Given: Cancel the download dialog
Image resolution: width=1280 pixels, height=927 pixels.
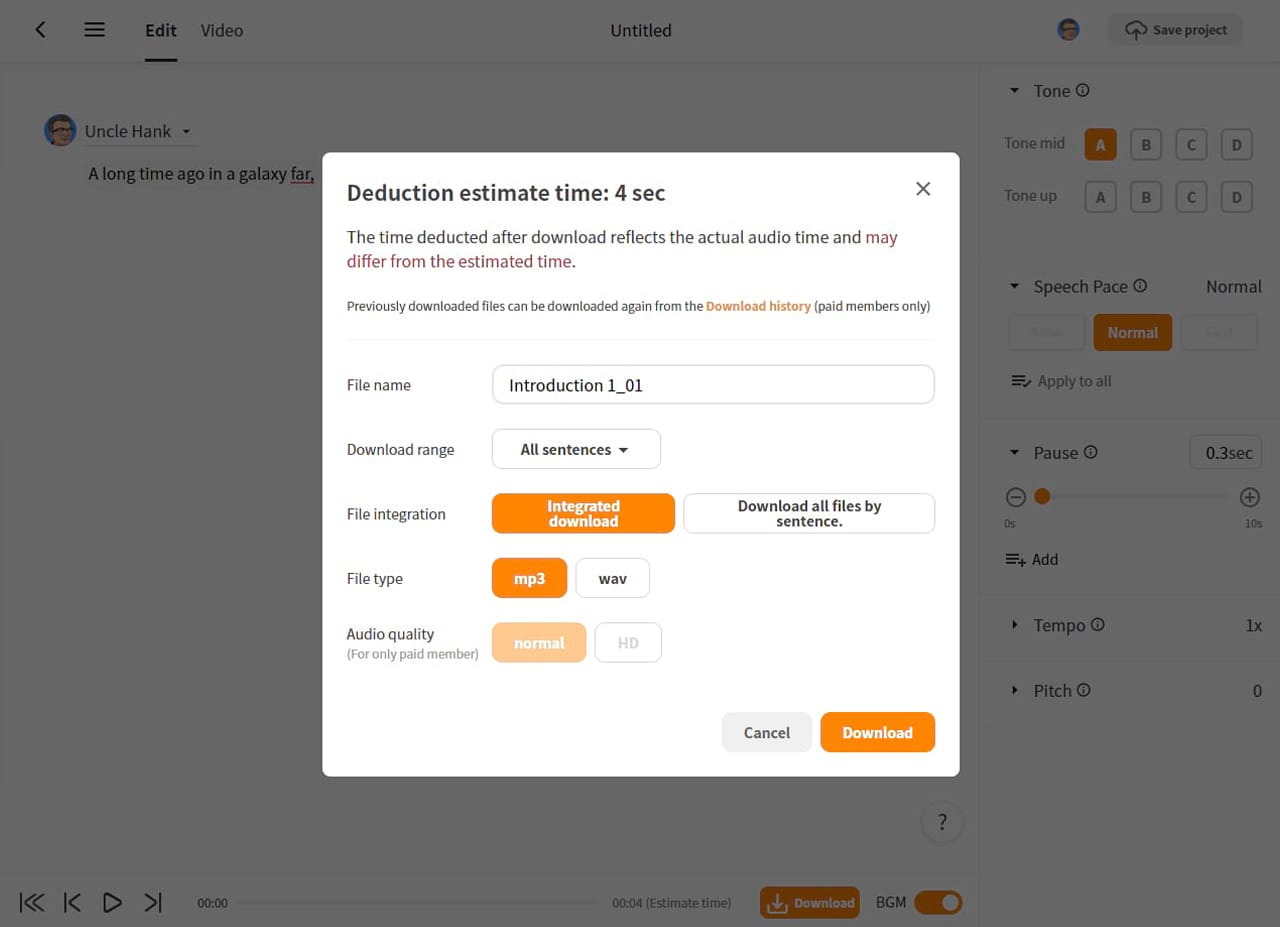Looking at the screenshot, I should 766,732.
